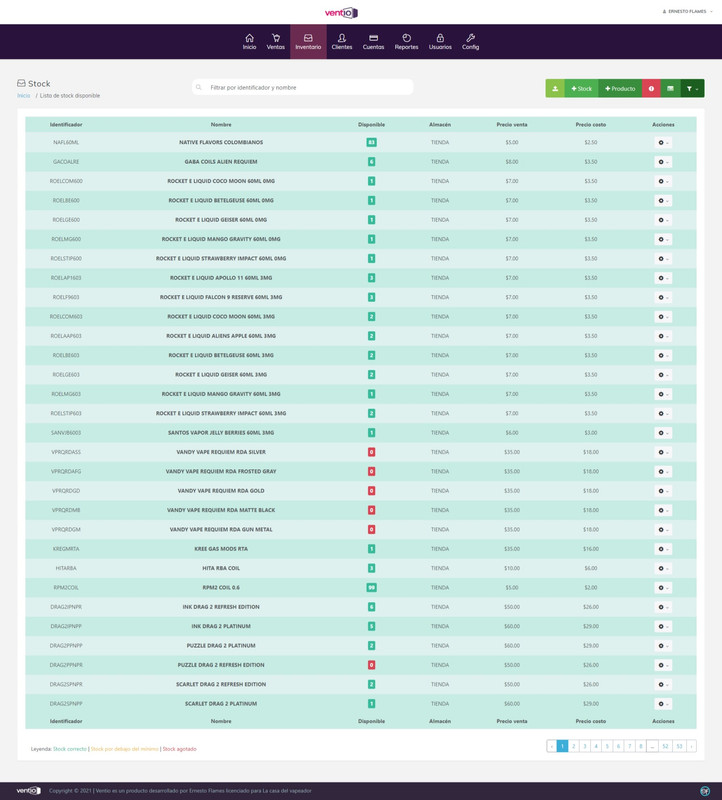Click gear icon for Kree Gas Mods RTA
Viewport: 722px width, 800px height.
(663, 549)
